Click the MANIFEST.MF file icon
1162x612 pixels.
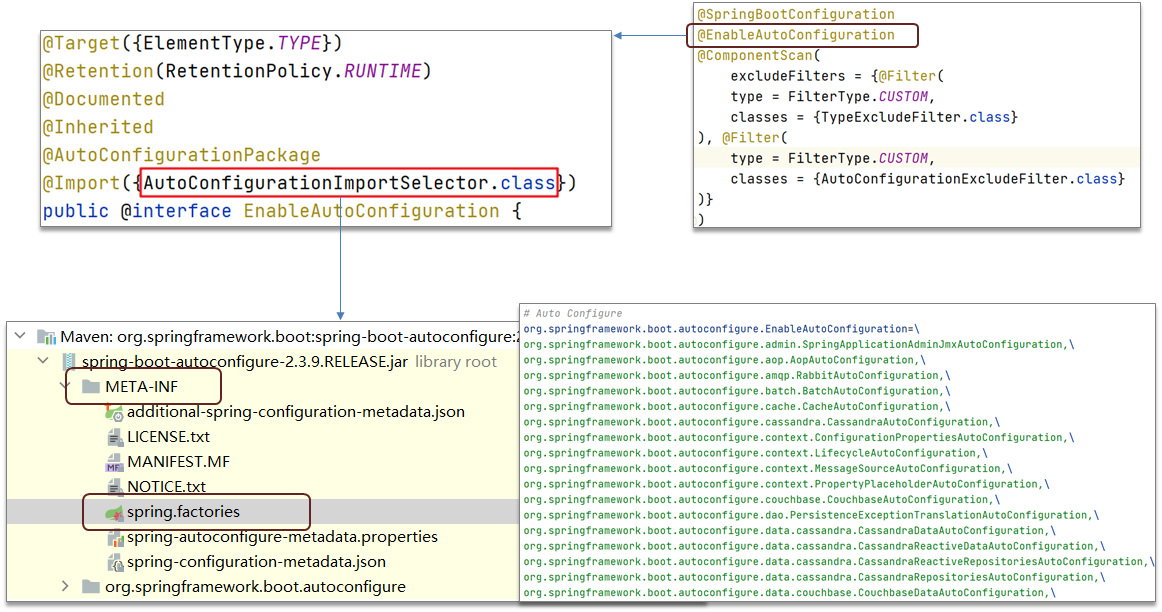pyautogui.click(x=114, y=462)
